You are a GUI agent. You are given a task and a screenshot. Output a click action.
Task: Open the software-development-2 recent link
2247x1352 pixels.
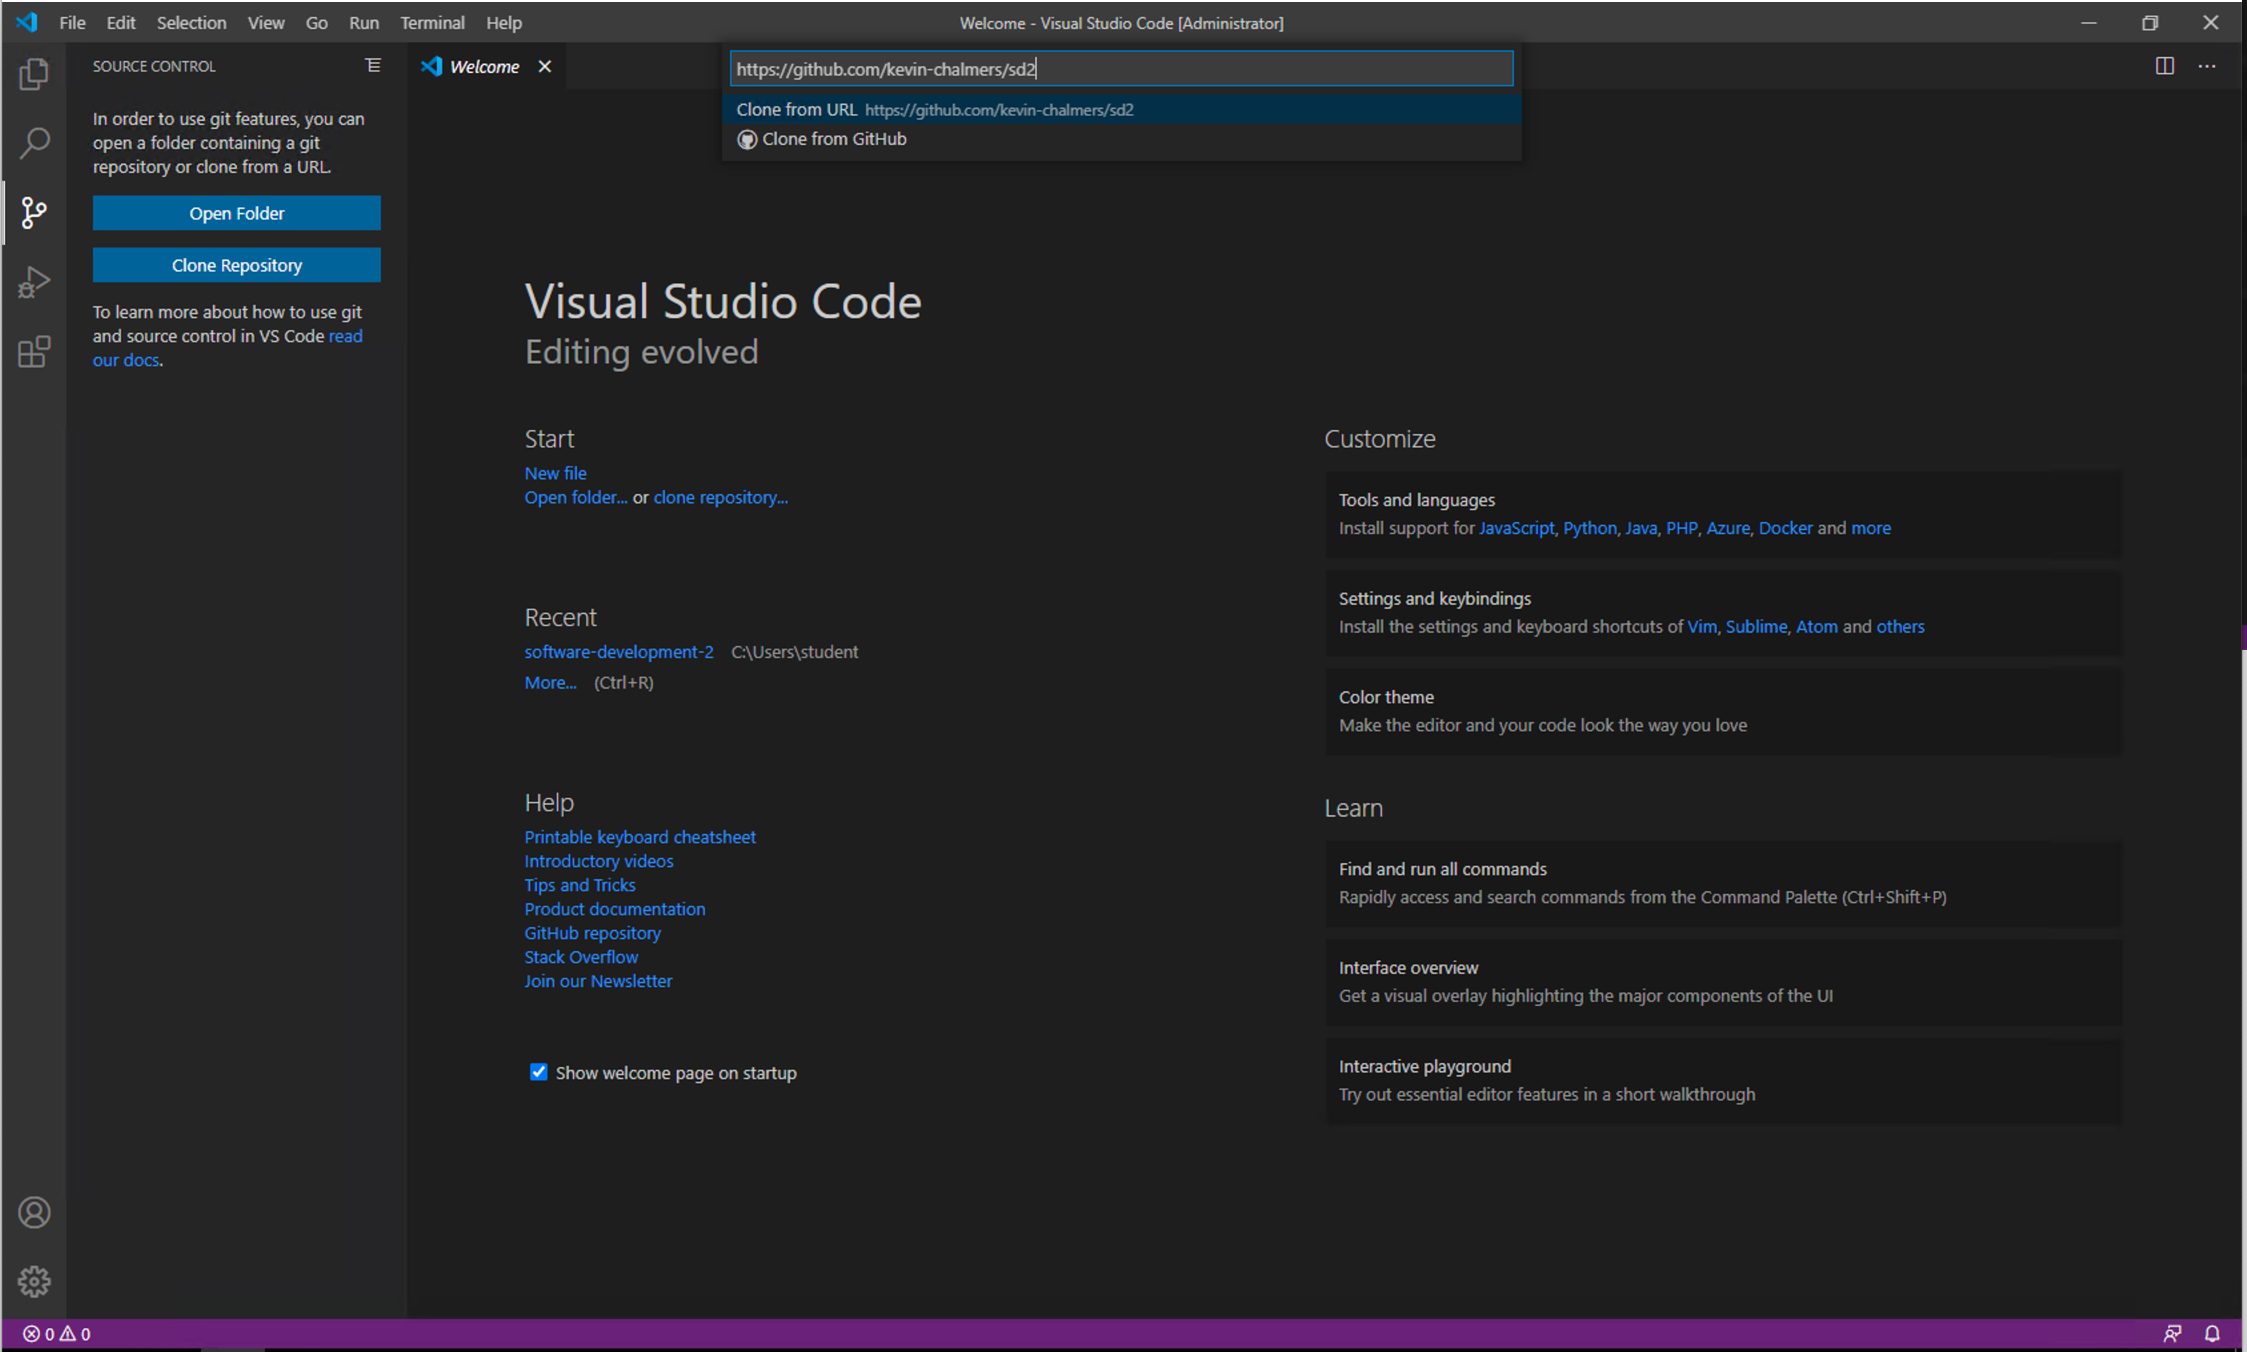coord(619,651)
